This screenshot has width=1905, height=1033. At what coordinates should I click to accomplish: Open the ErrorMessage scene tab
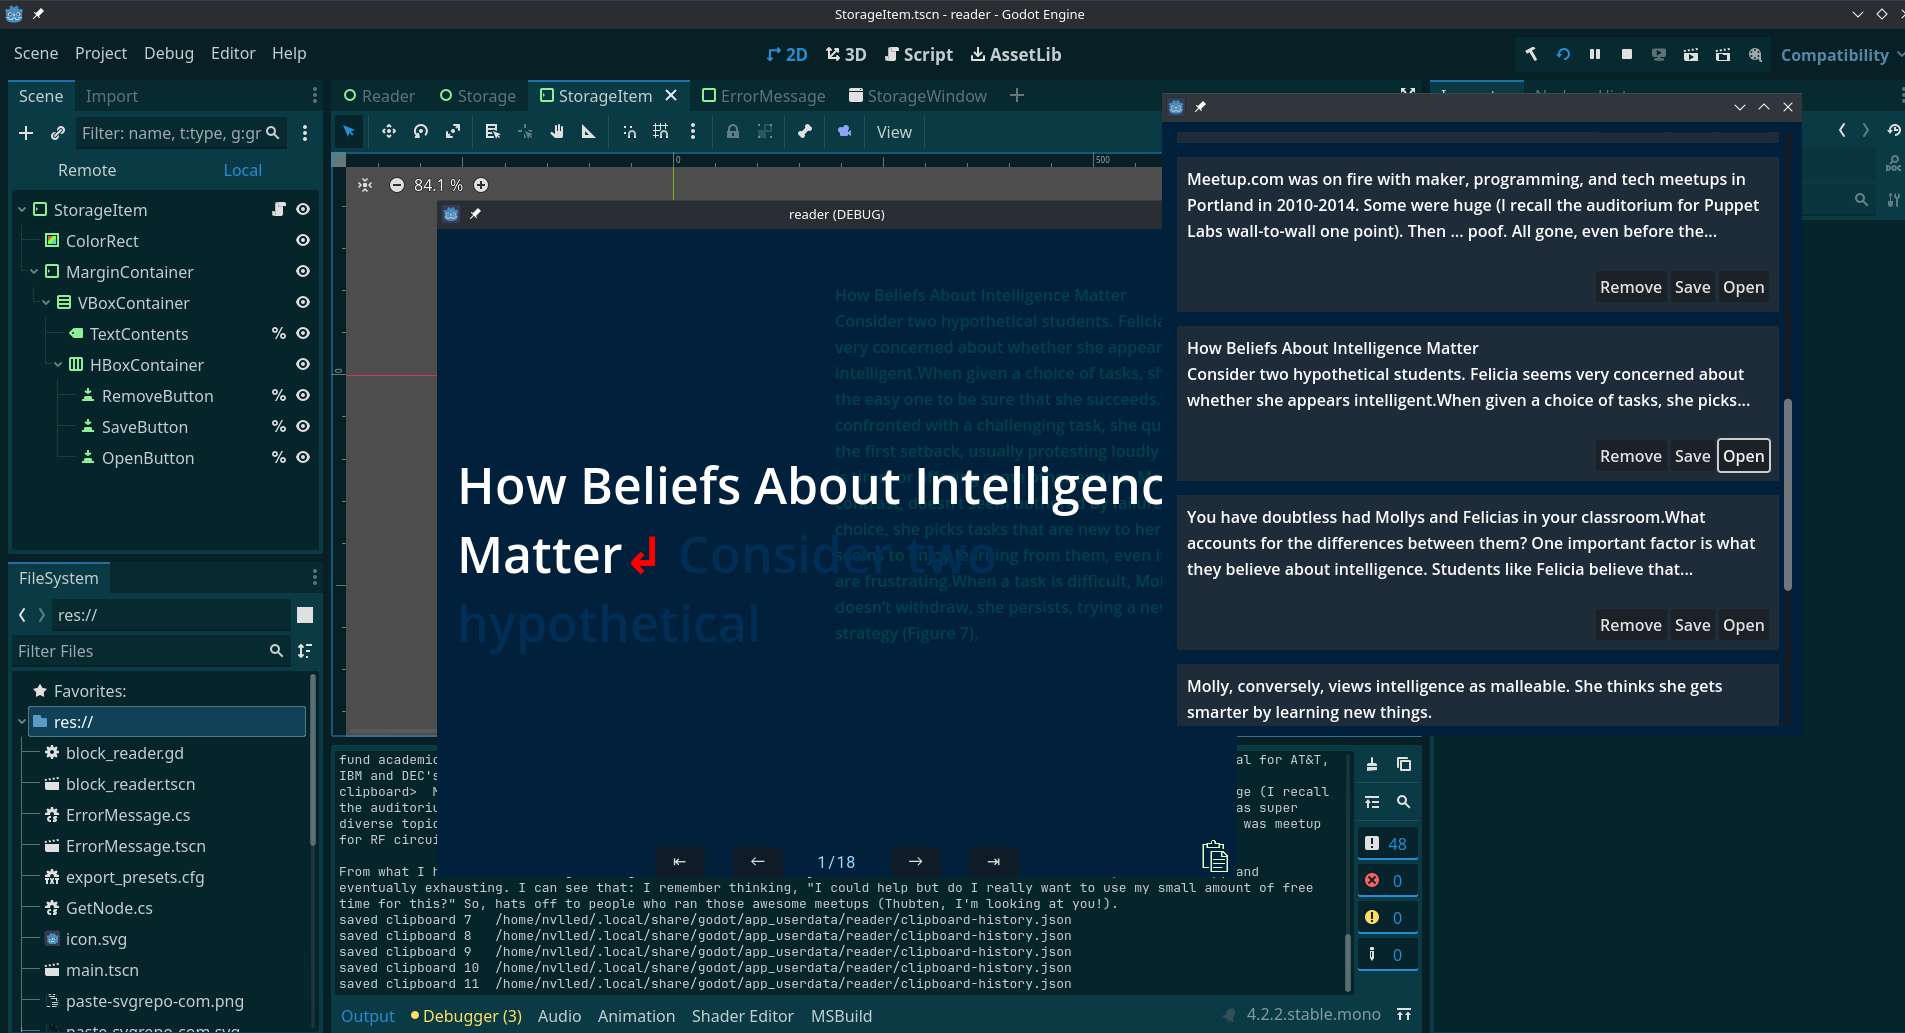tap(764, 96)
